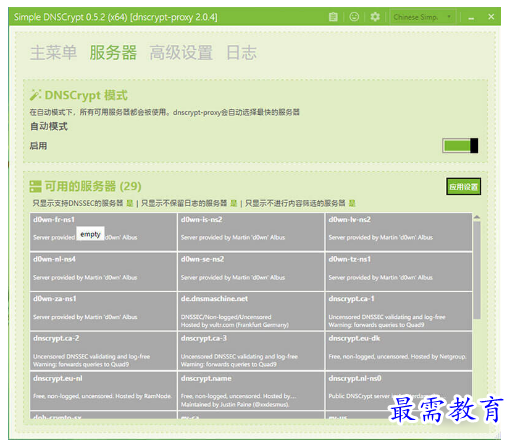Select the dnscrypt.eu-dk server tile
The width and height of the screenshot is (512, 441).
pyautogui.click(x=399, y=351)
